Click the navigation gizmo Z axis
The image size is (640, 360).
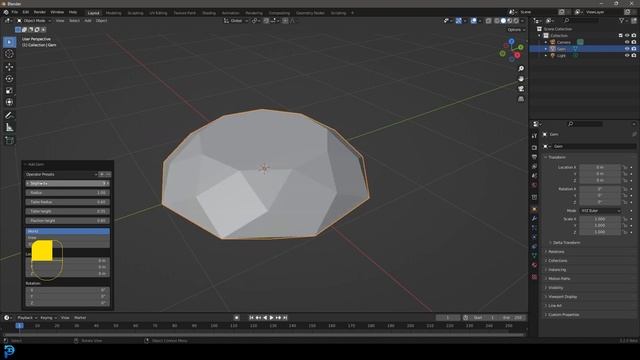[511, 42]
